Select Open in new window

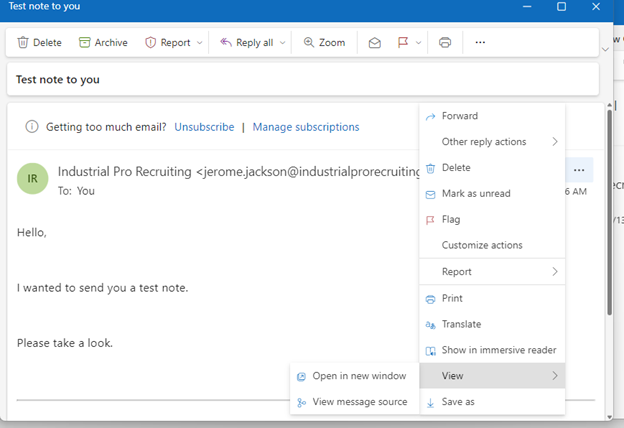355,376
